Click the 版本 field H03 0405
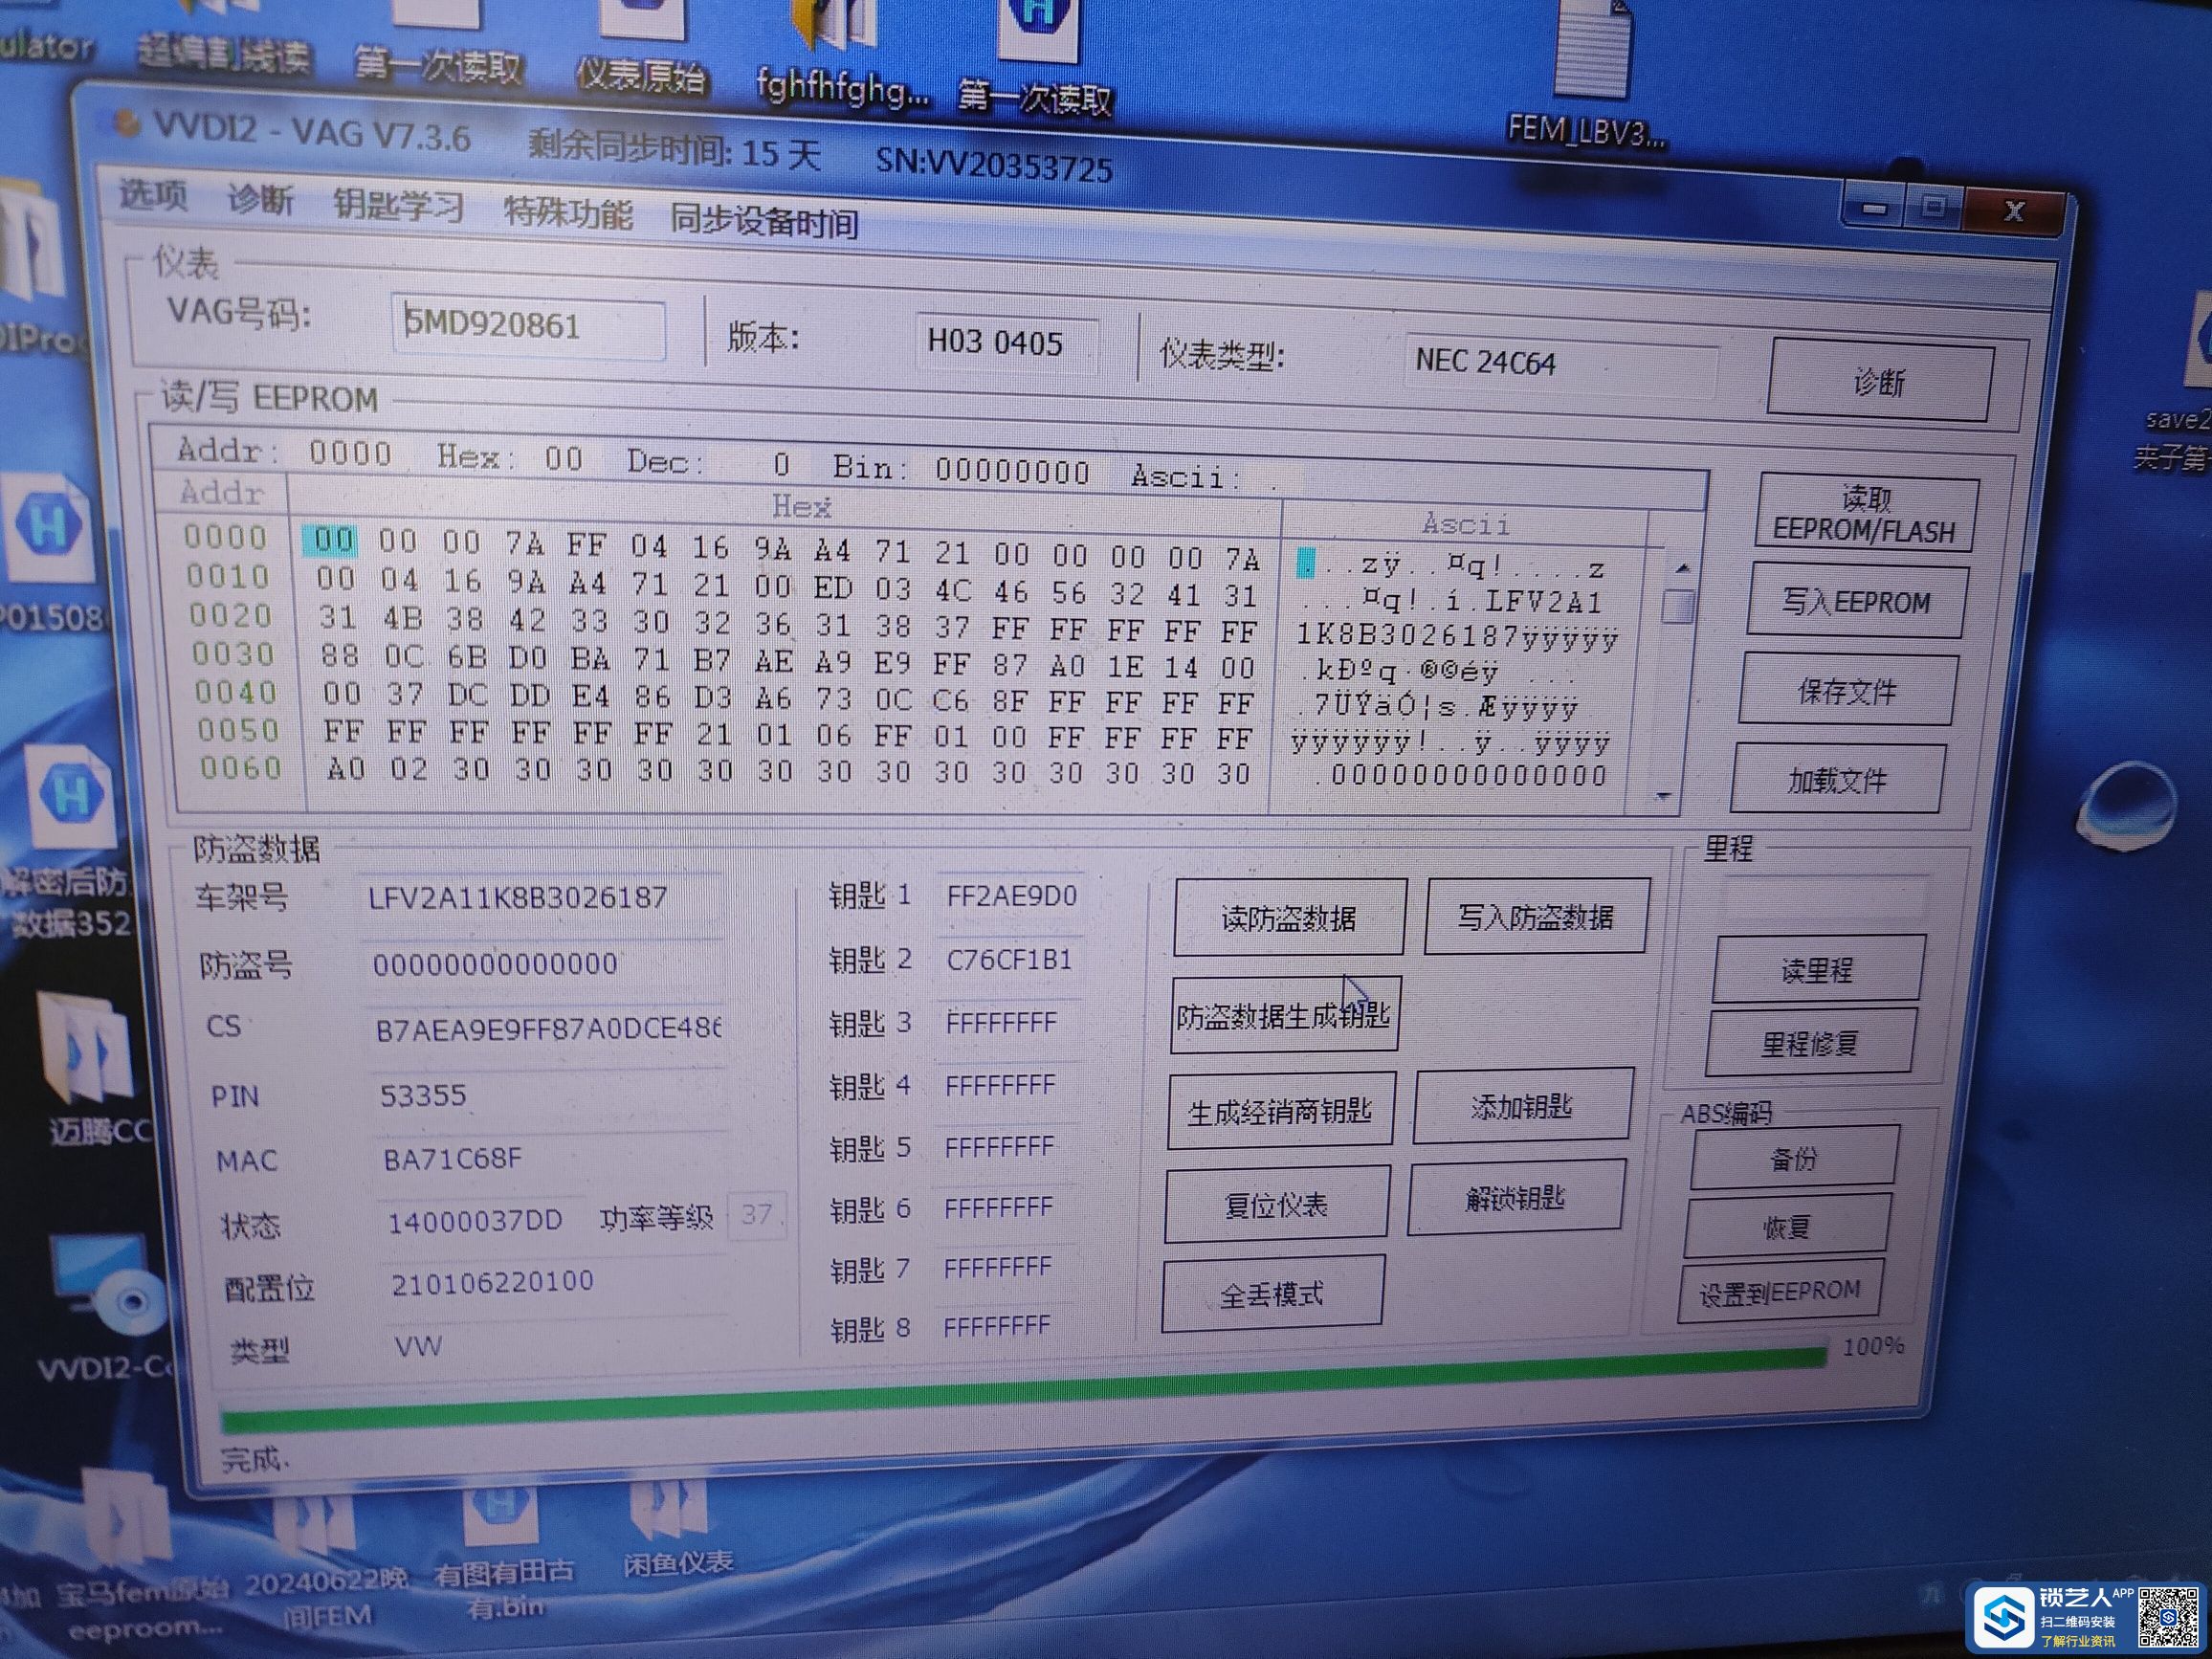The height and width of the screenshot is (1659, 2212). click(x=1008, y=343)
